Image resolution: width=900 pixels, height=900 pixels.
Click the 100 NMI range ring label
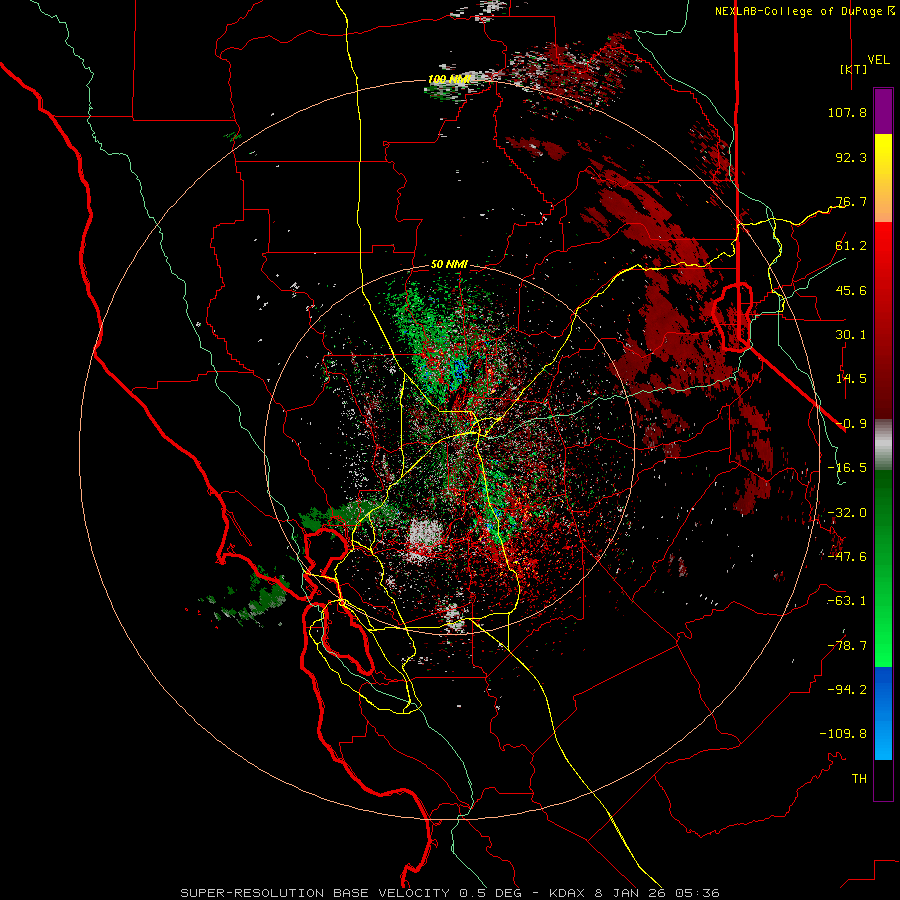pyautogui.click(x=449, y=79)
